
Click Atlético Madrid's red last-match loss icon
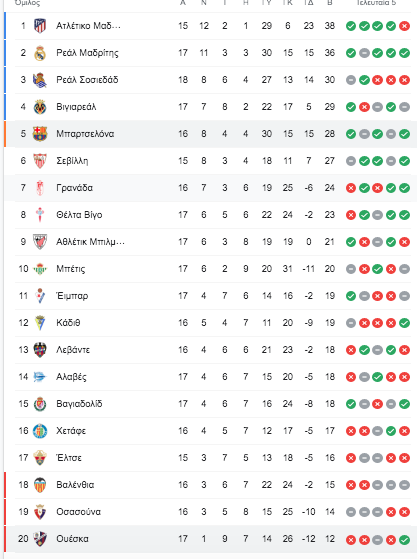(404, 26)
